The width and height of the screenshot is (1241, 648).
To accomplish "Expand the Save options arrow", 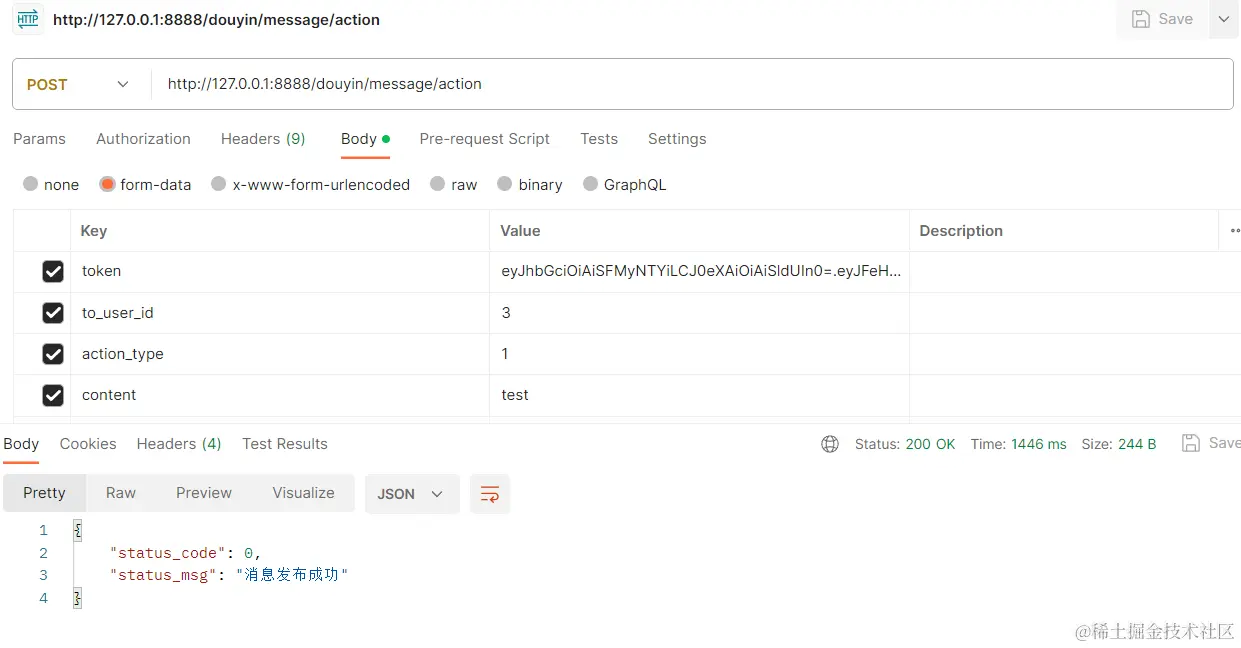I will point(1224,19).
